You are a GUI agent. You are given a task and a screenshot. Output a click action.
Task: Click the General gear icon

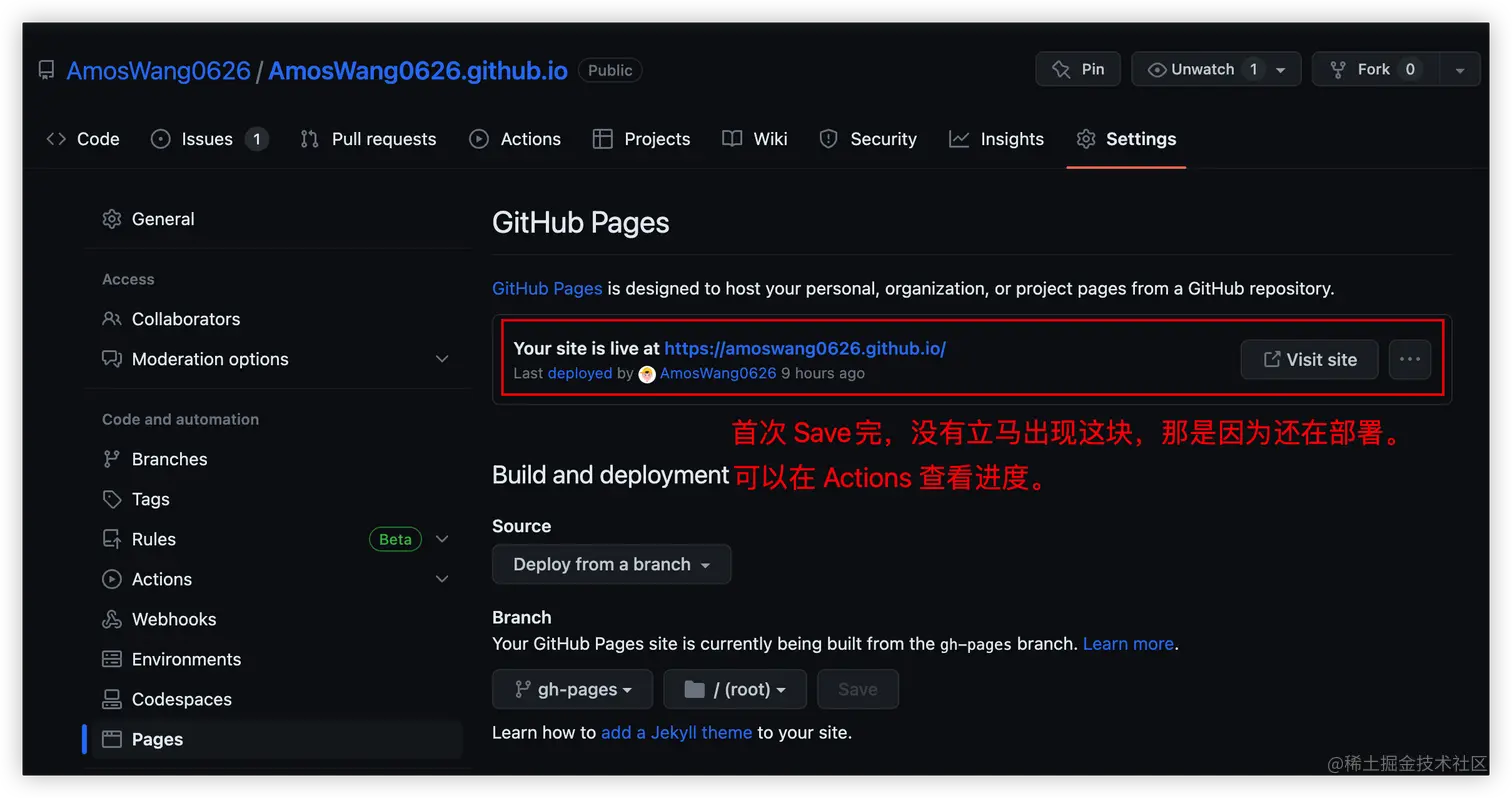(112, 218)
